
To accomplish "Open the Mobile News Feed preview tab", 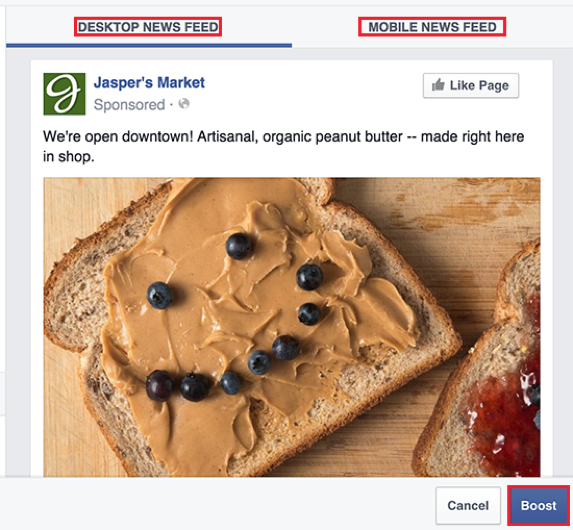I will pyautogui.click(x=432, y=27).
